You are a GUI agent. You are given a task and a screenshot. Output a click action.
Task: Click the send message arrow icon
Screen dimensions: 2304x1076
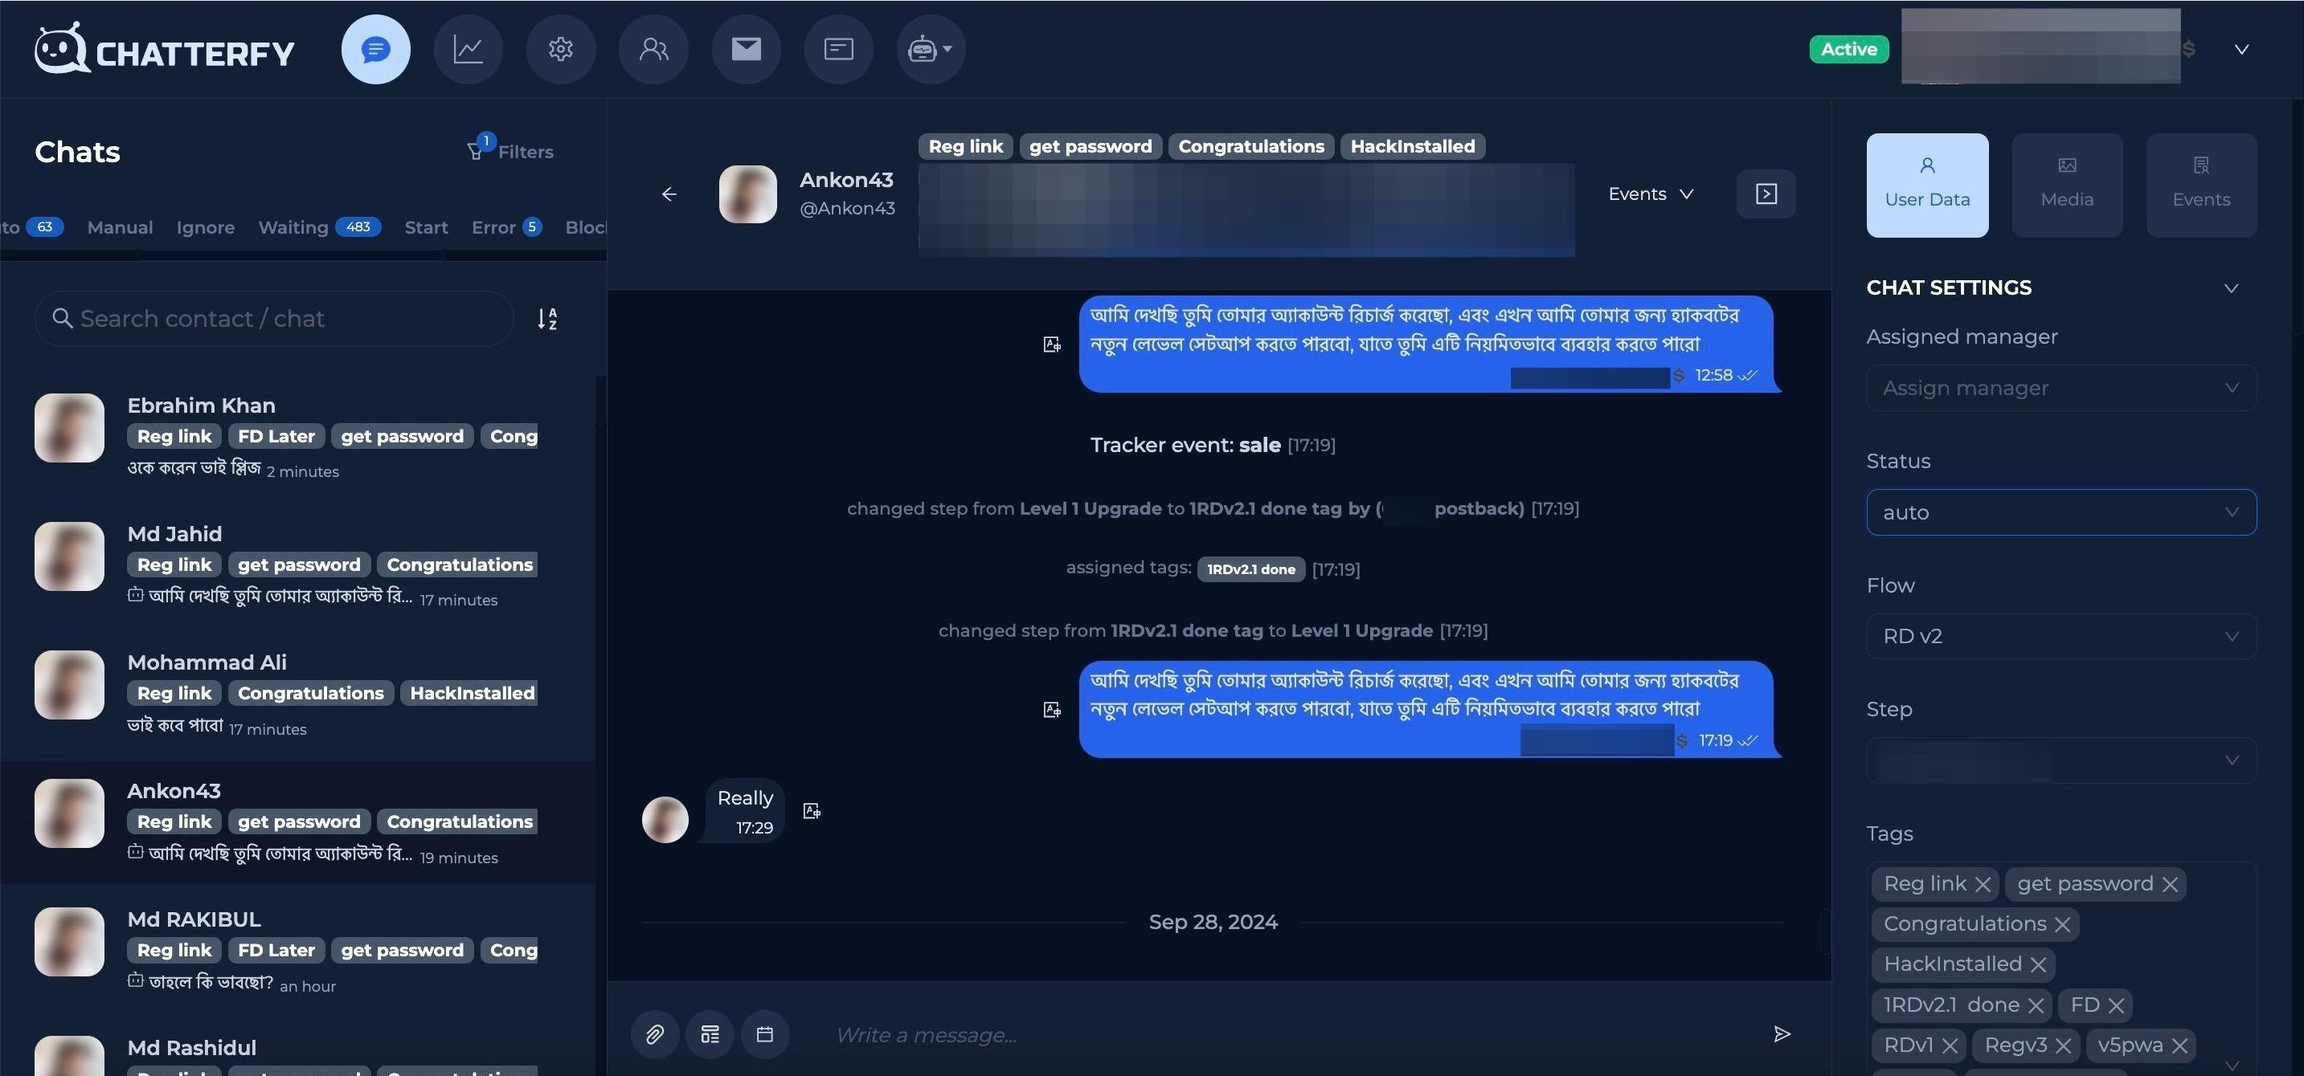[x=1782, y=1034]
